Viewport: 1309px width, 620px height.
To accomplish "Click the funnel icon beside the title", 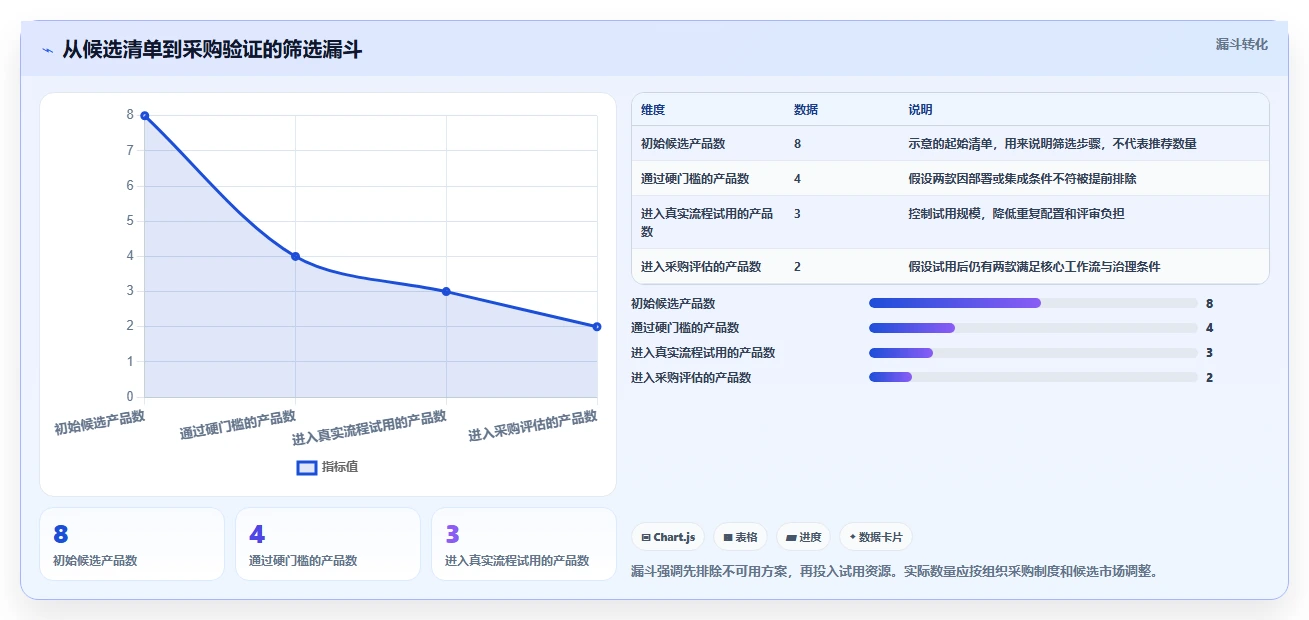I will click(47, 50).
